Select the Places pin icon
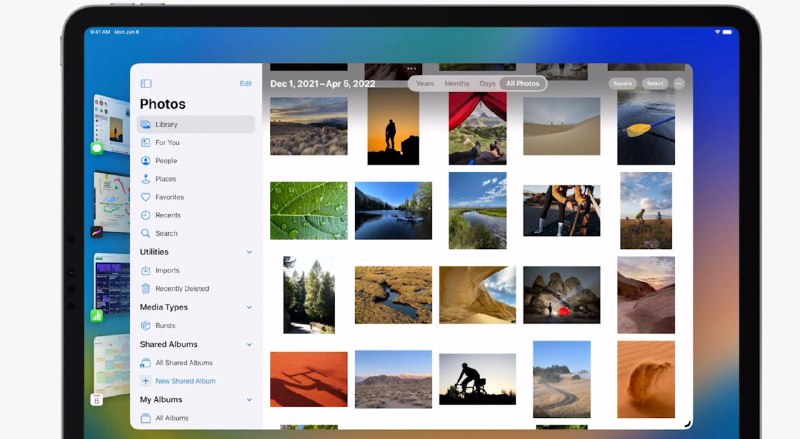 tap(145, 179)
